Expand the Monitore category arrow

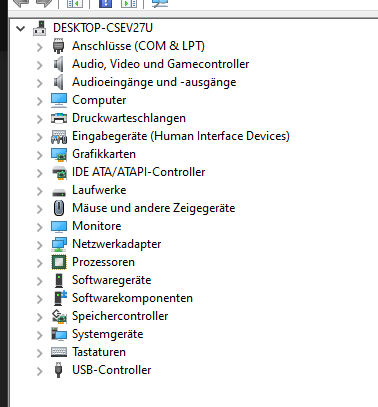click(40, 227)
